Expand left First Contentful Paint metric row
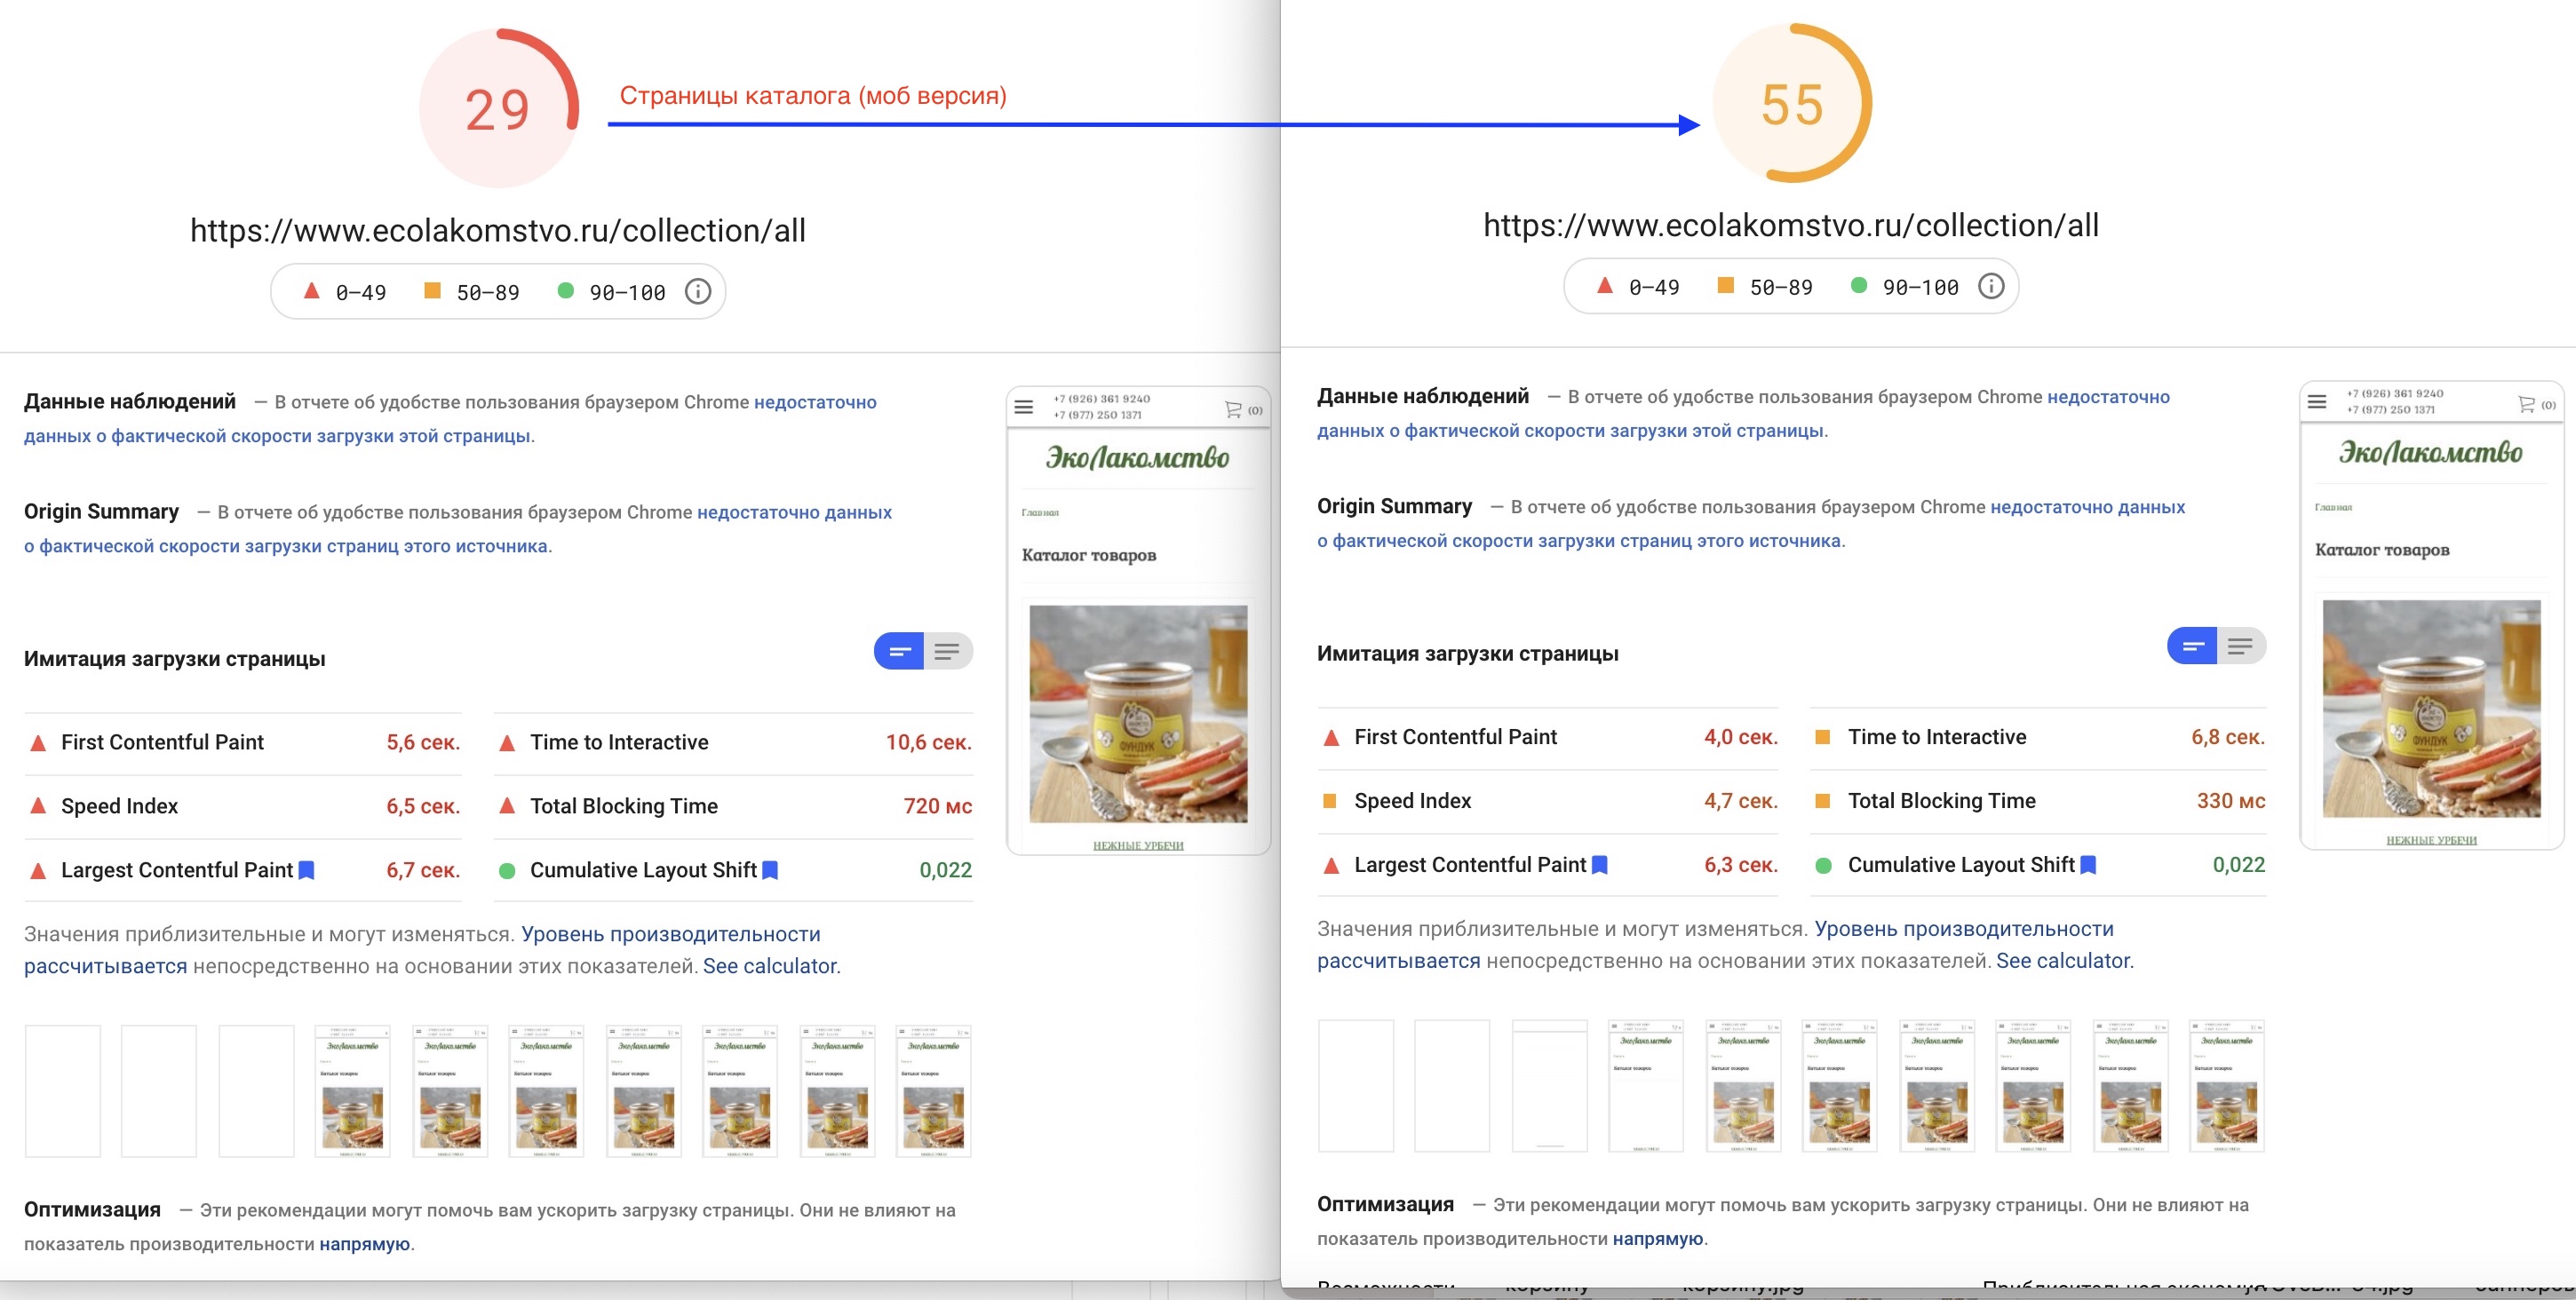 (x=162, y=742)
